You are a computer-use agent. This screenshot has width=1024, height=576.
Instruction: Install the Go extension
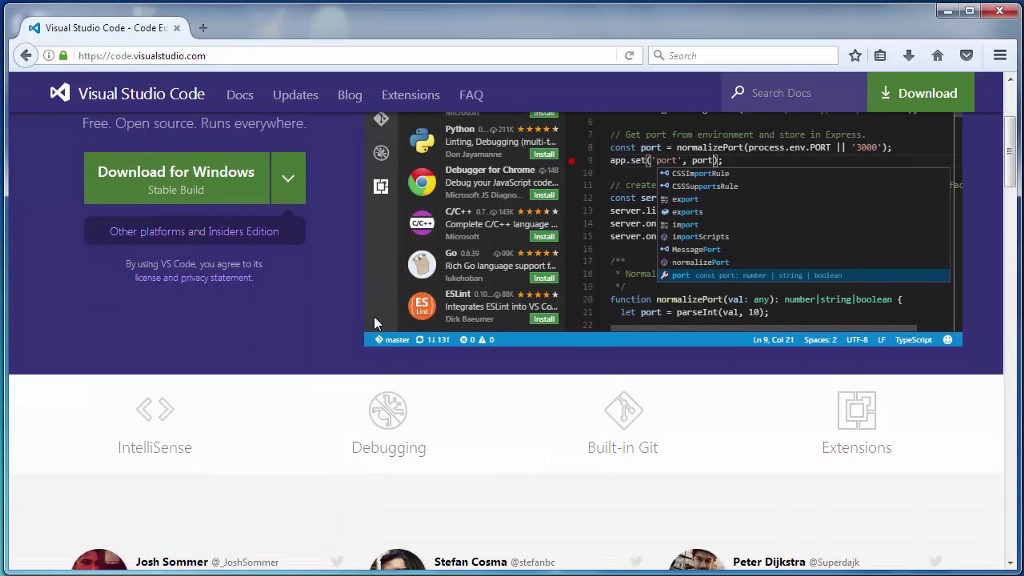coord(543,278)
